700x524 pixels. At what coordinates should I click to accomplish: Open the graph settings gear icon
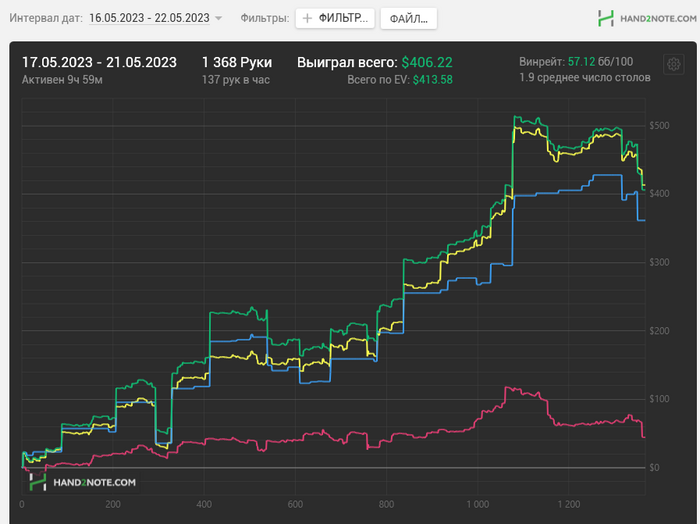click(673, 64)
